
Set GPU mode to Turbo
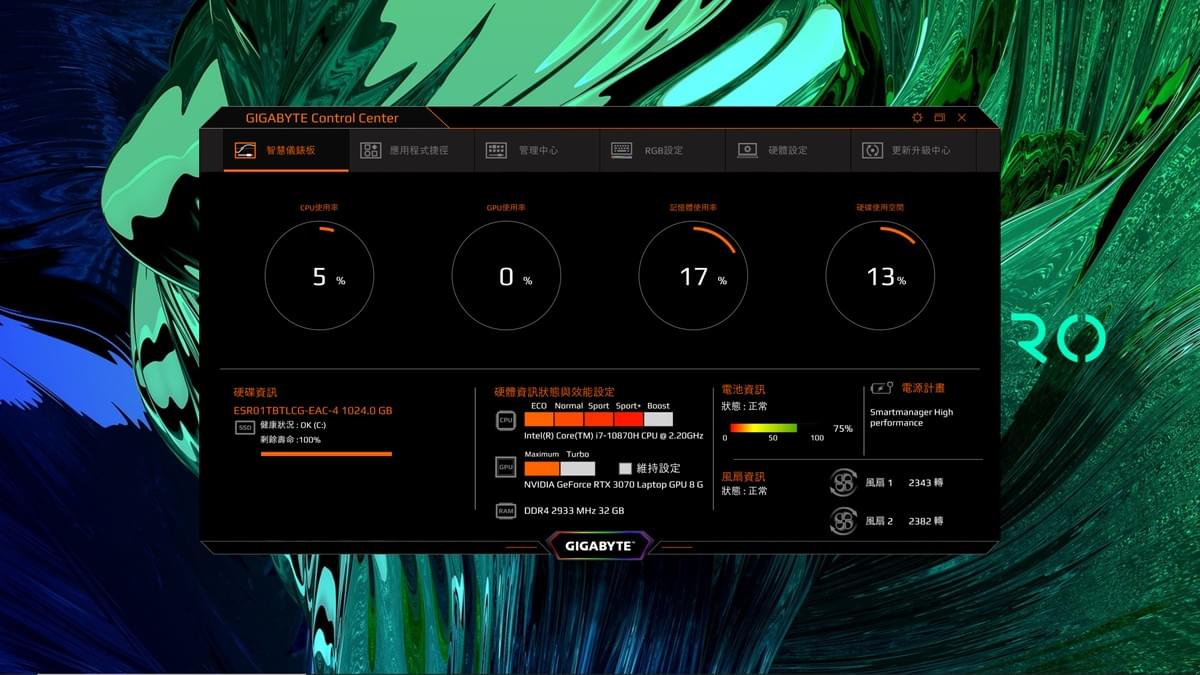pos(578,468)
